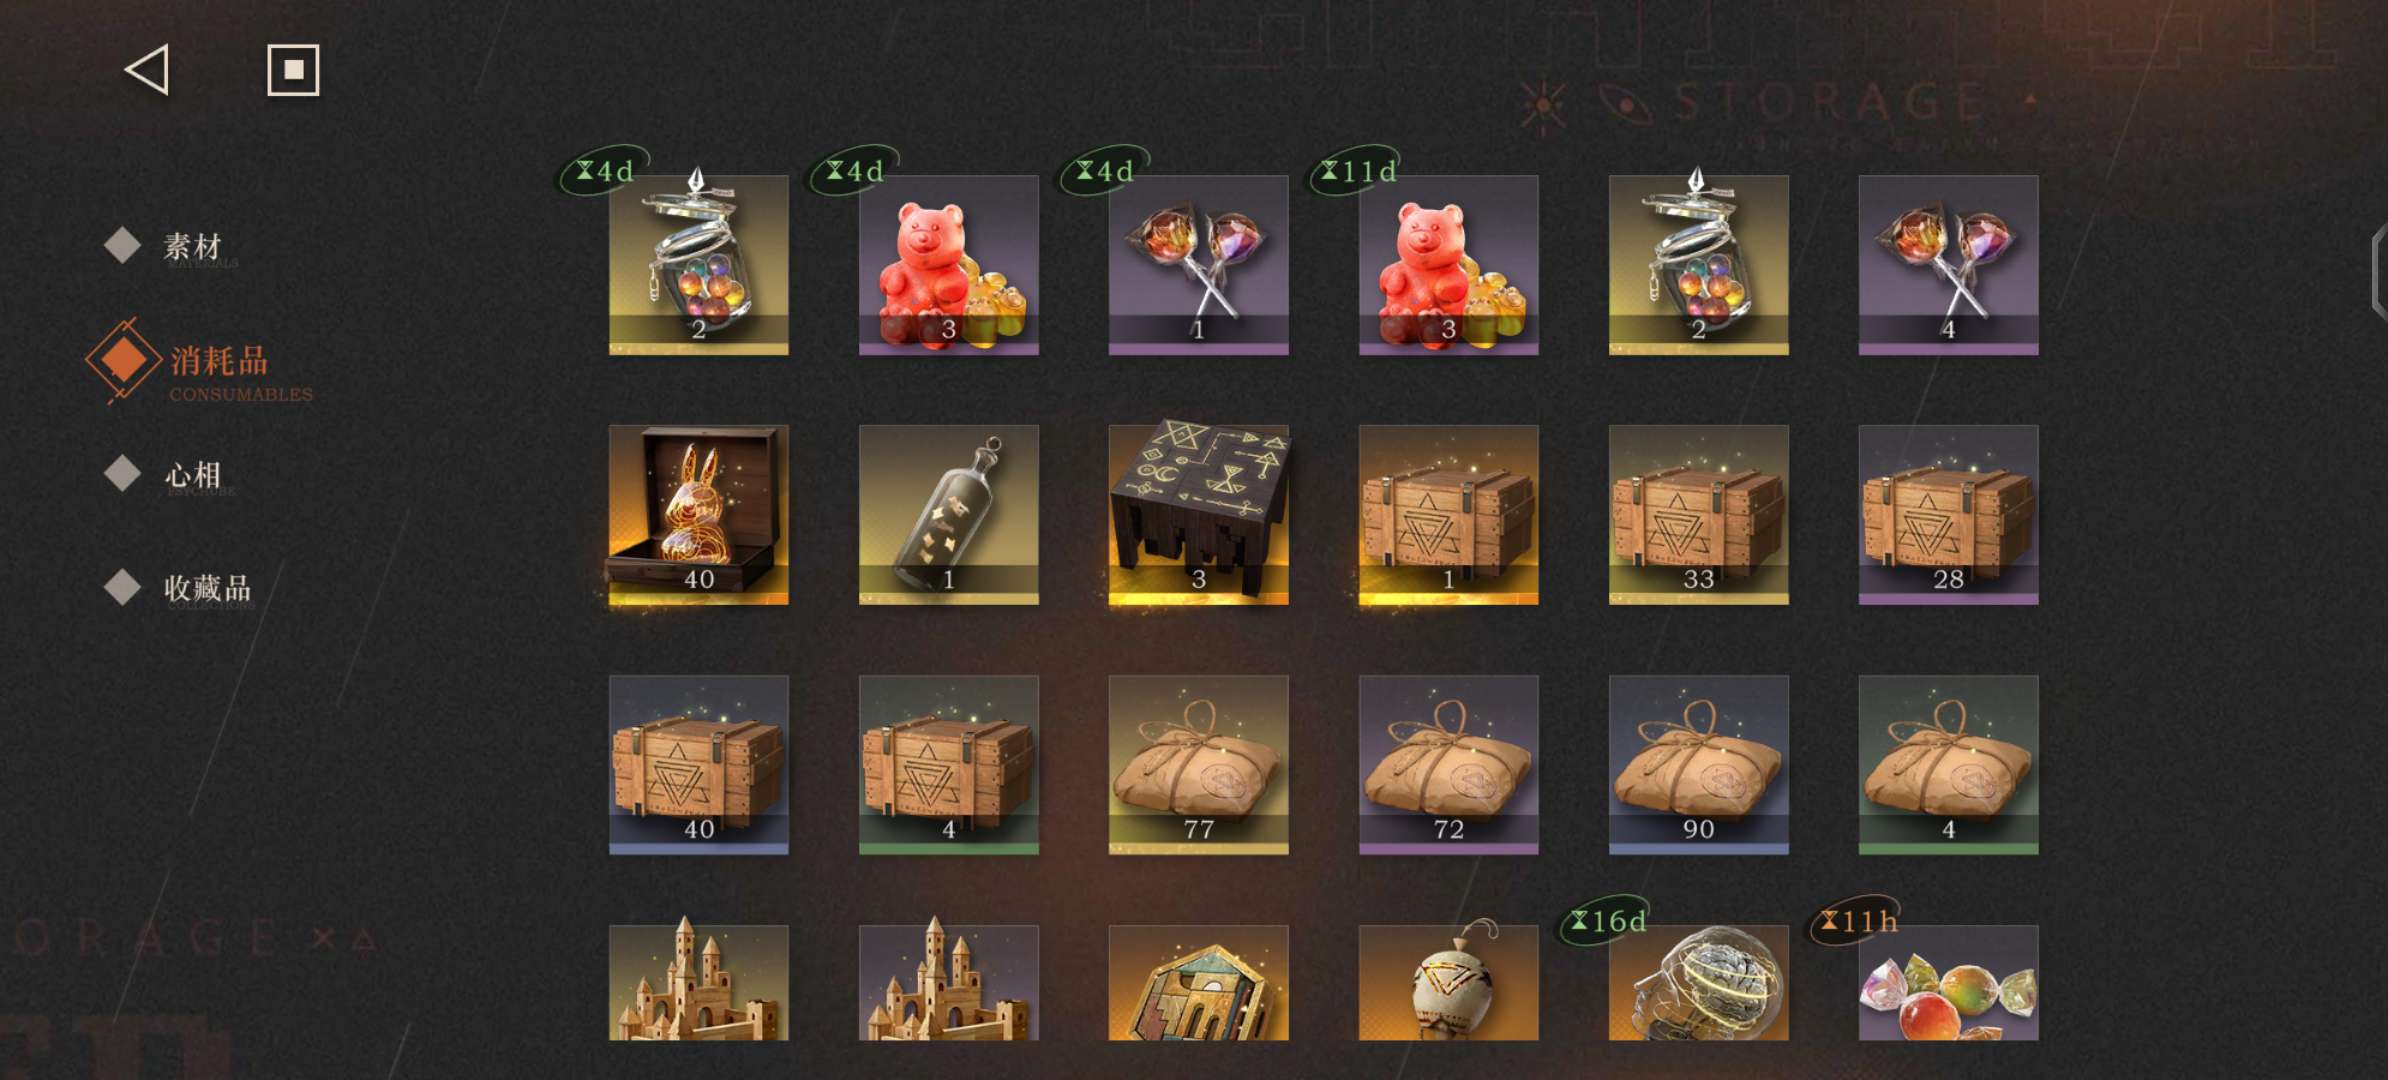The width and height of the screenshot is (2388, 1080).
Task: Pick the glass bottle item with count 1
Action: tap(948, 515)
